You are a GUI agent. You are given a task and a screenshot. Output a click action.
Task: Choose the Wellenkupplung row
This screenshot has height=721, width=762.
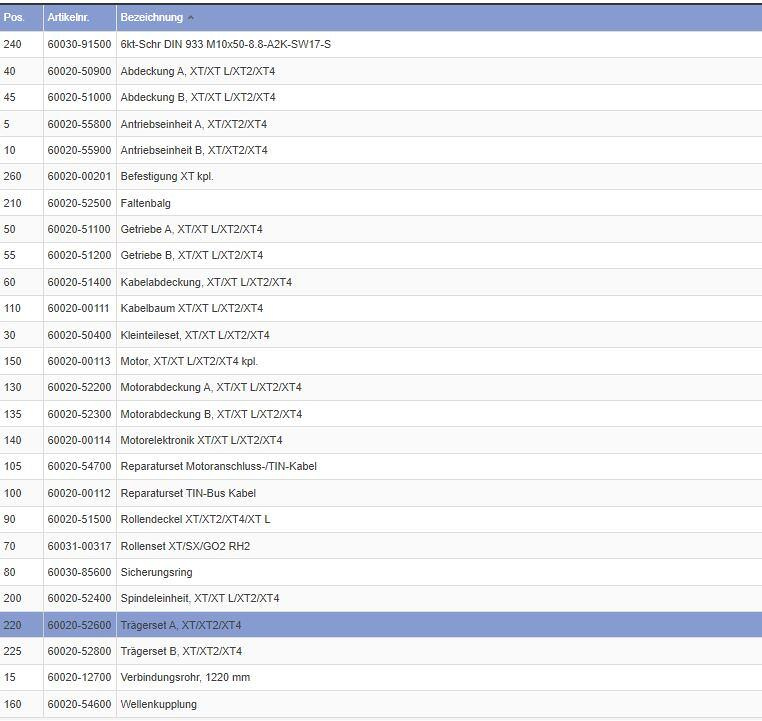coord(158,704)
